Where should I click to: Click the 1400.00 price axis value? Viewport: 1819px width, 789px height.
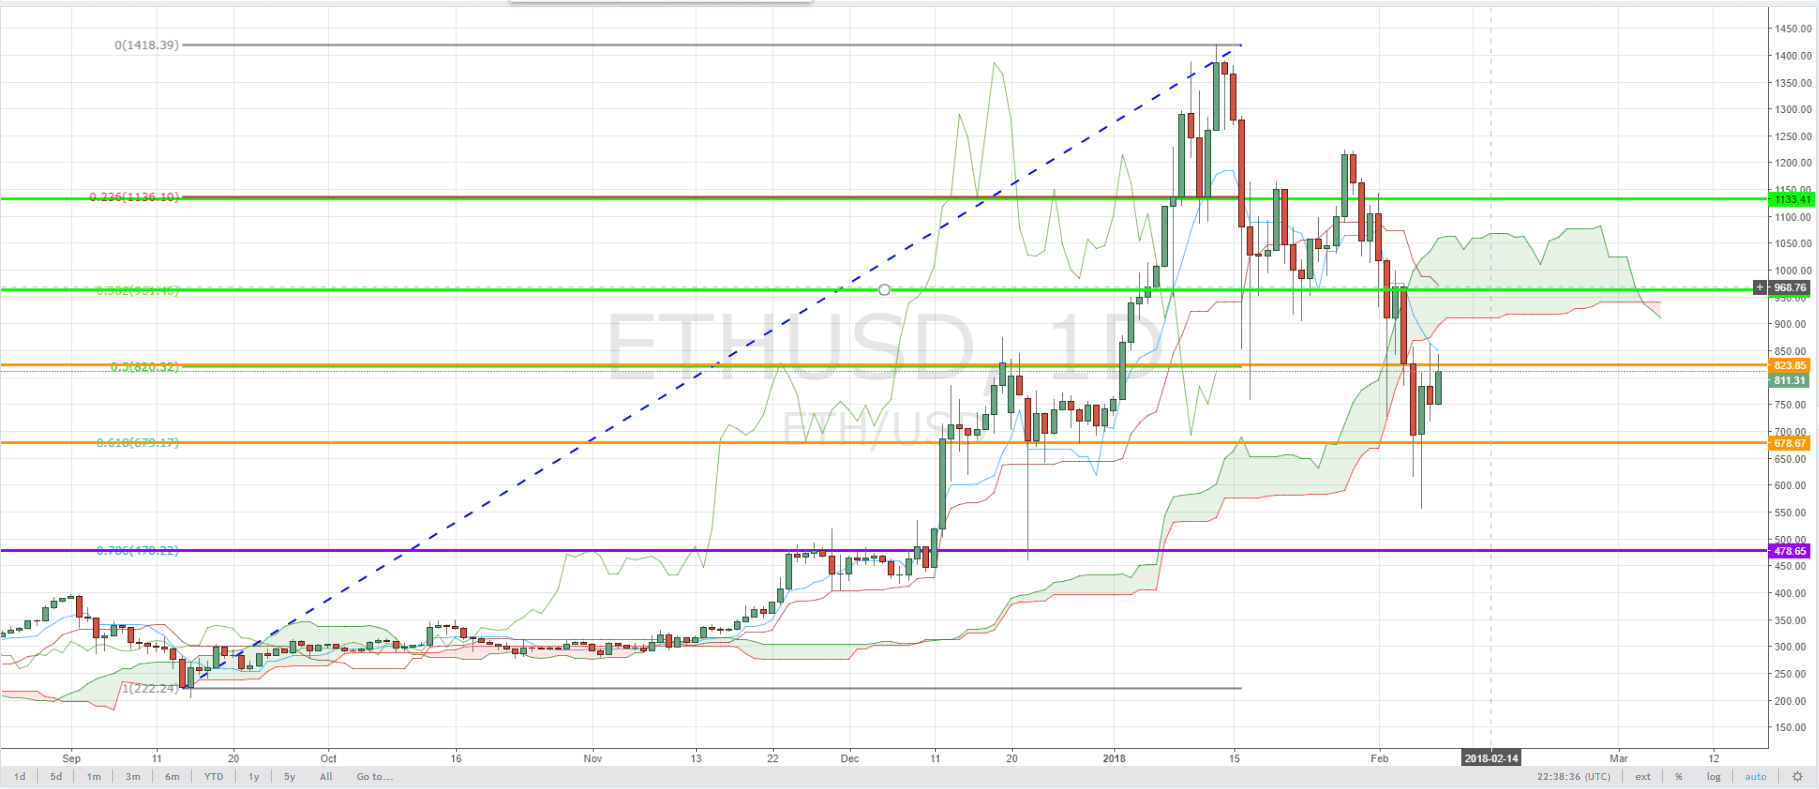[1792, 56]
